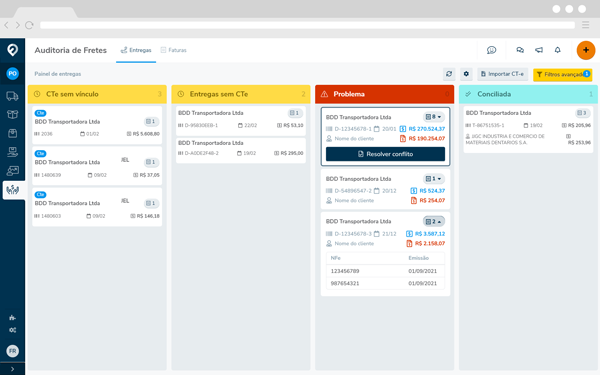
Task: Switch to the Faturas tab
Action: pyautogui.click(x=174, y=50)
